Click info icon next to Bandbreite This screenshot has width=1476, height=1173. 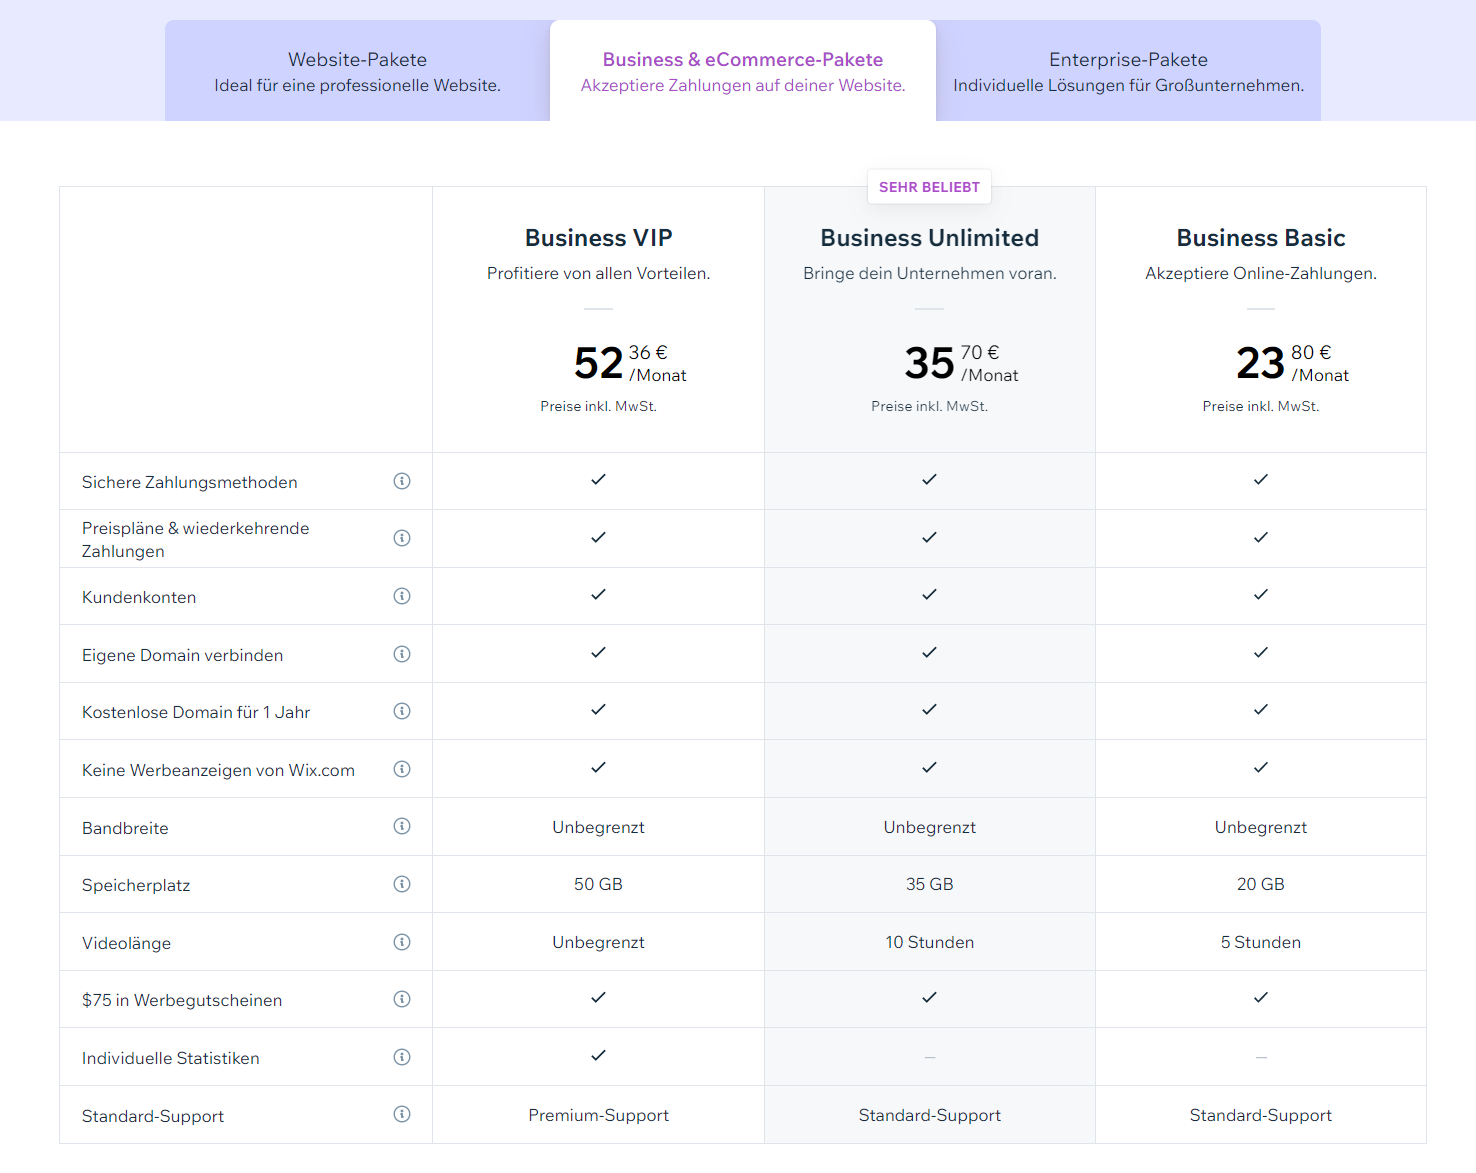coord(402,826)
